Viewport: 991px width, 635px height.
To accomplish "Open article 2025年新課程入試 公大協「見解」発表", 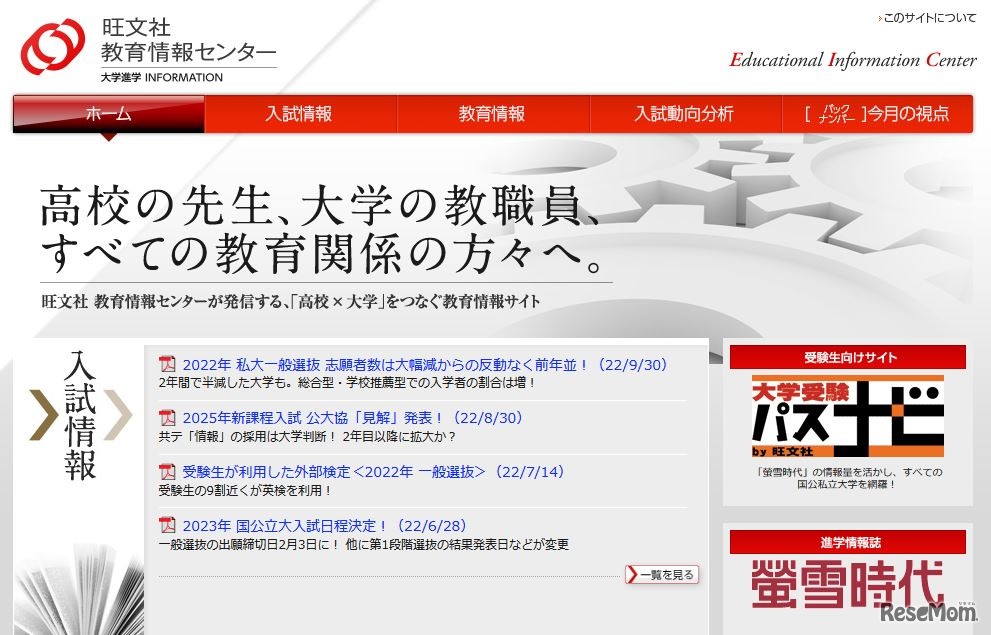I will point(353,418).
